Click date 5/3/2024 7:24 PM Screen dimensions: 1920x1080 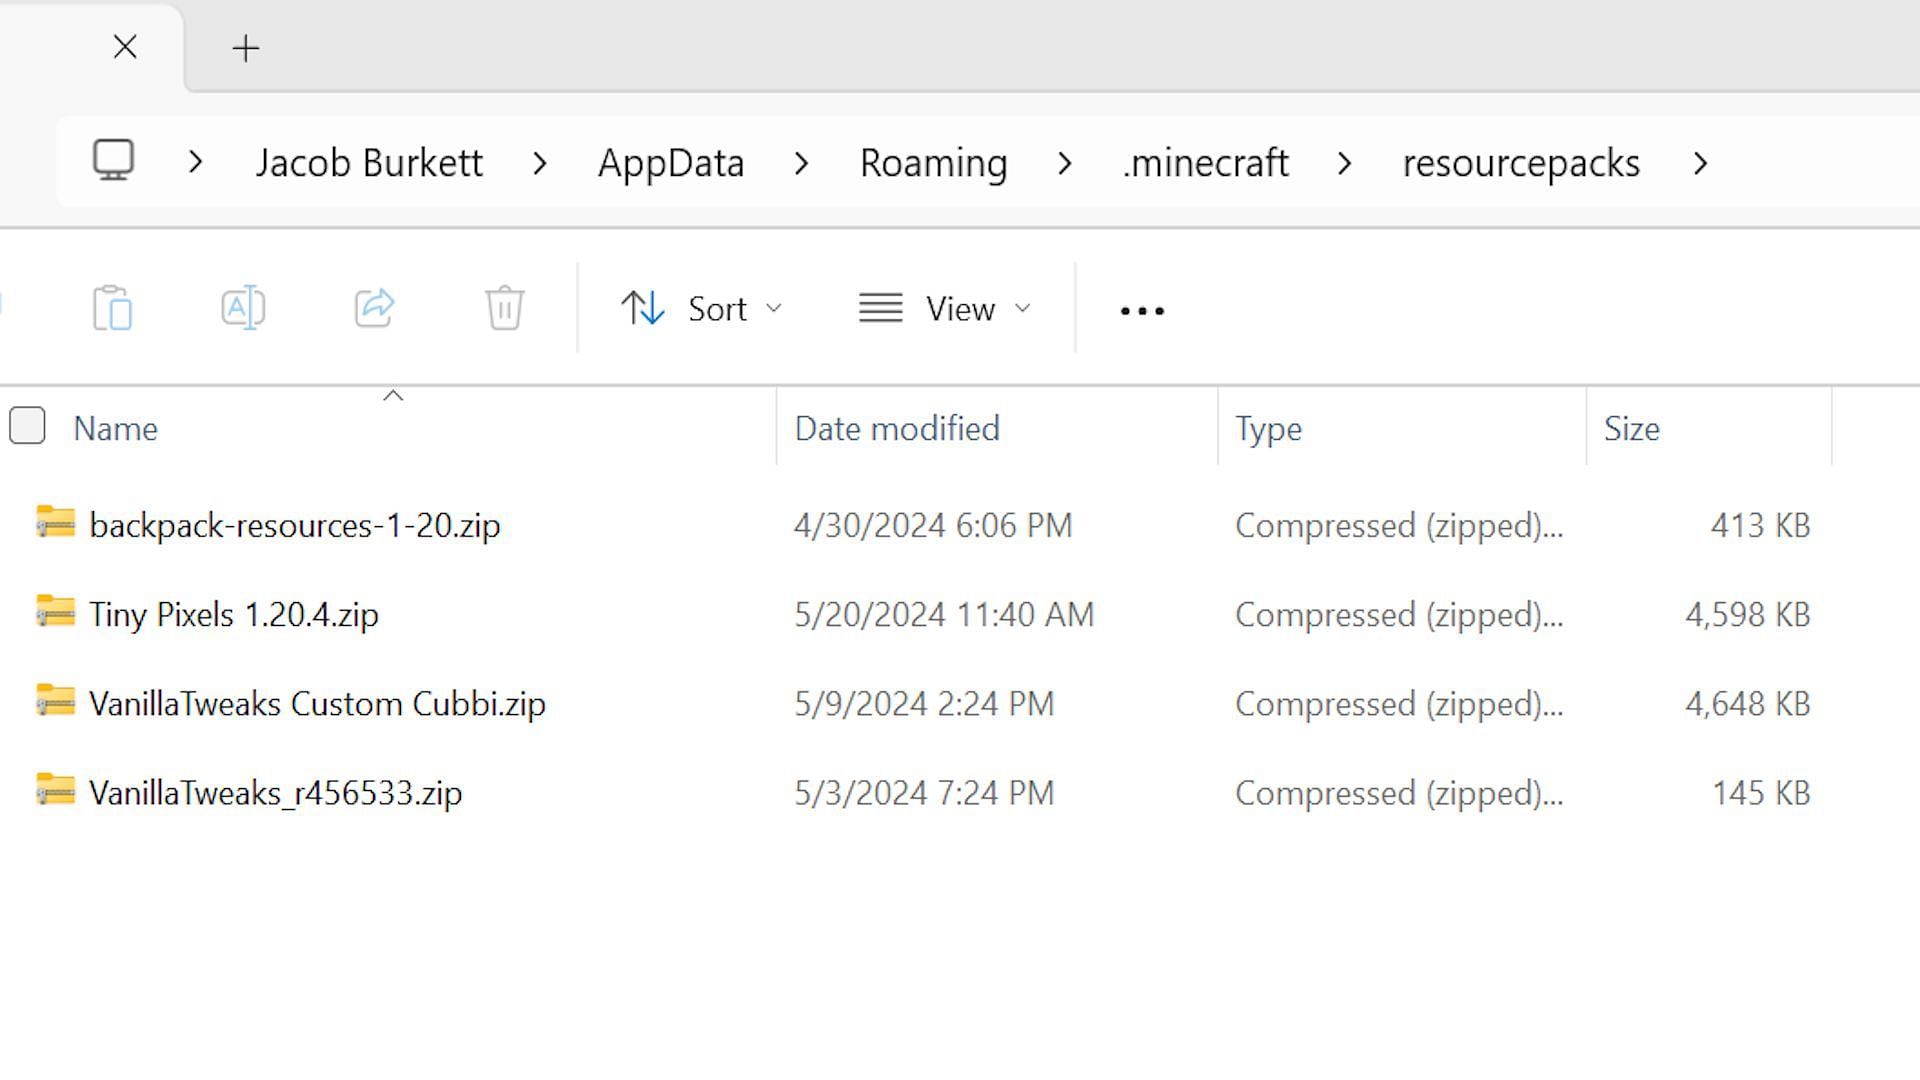(x=924, y=793)
